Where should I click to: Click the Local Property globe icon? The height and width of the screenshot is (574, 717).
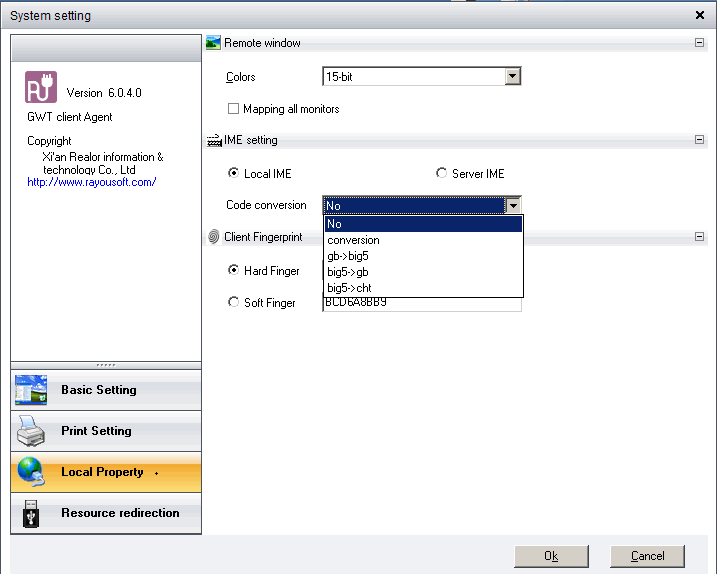[x=31, y=472]
